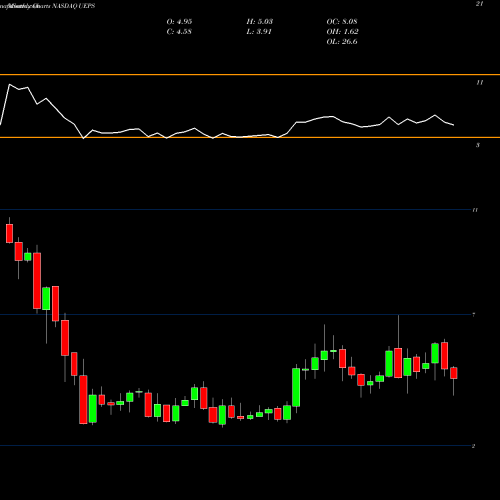
Task: Click the 3 indicator axis label
Action: click(478, 145)
